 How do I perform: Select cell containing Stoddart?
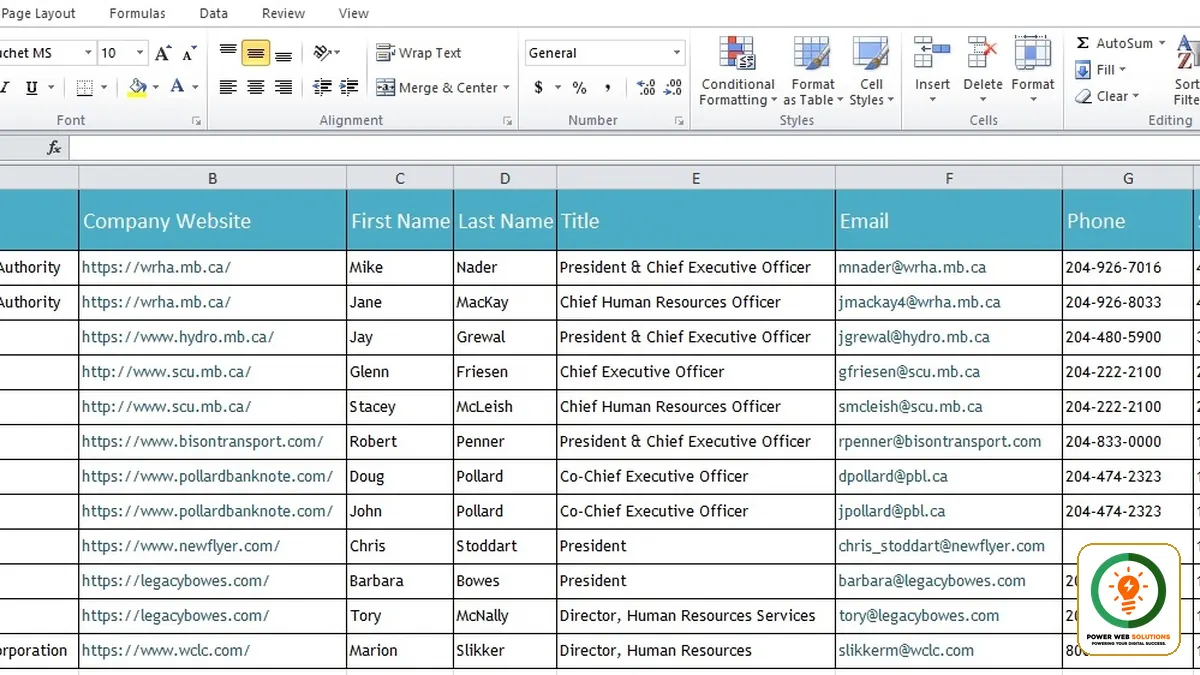click(505, 546)
